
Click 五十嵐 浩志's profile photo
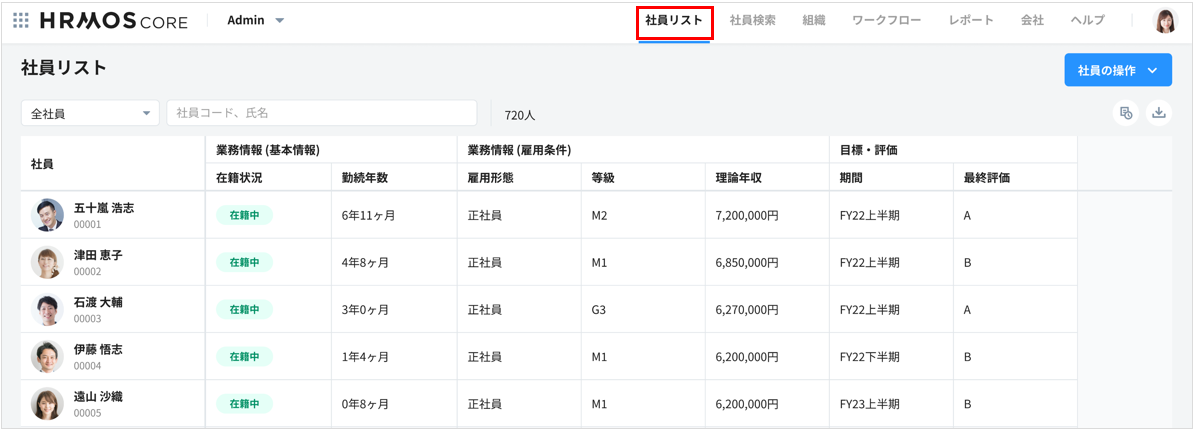(47, 215)
